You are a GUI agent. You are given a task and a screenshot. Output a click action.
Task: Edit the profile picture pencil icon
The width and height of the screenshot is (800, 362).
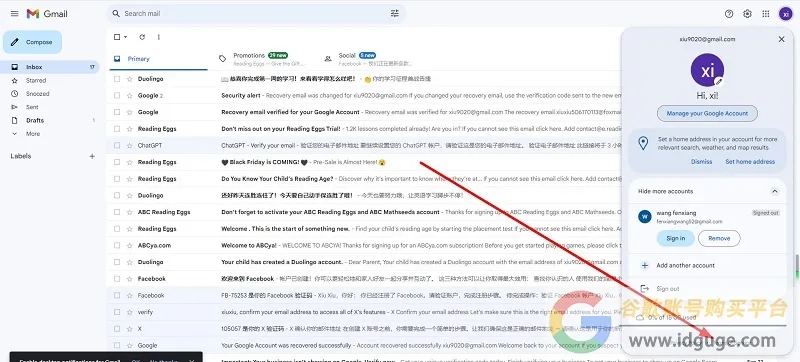(x=719, y=81)
